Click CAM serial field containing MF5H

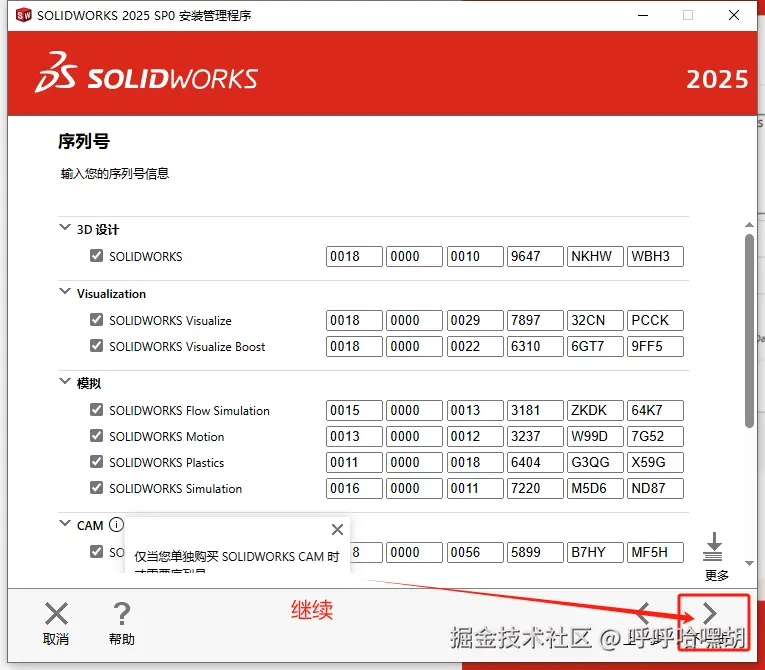[655, 552]
